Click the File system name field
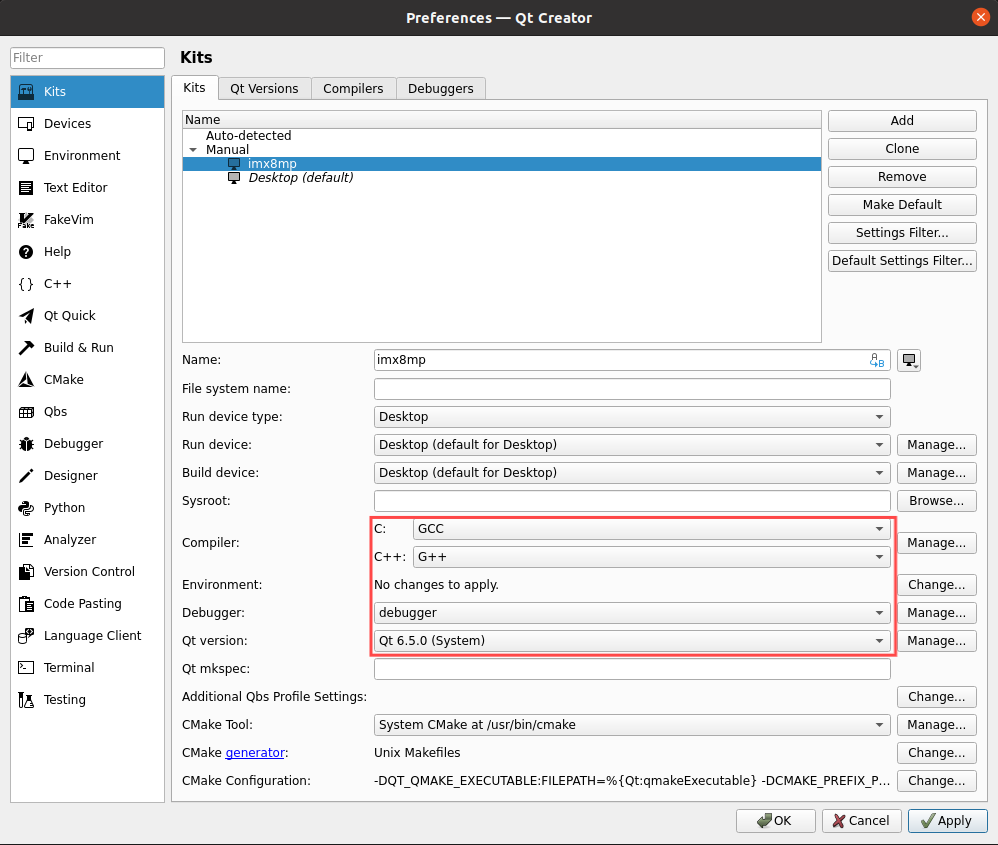 pyautogui.click(x=632, y=389)
